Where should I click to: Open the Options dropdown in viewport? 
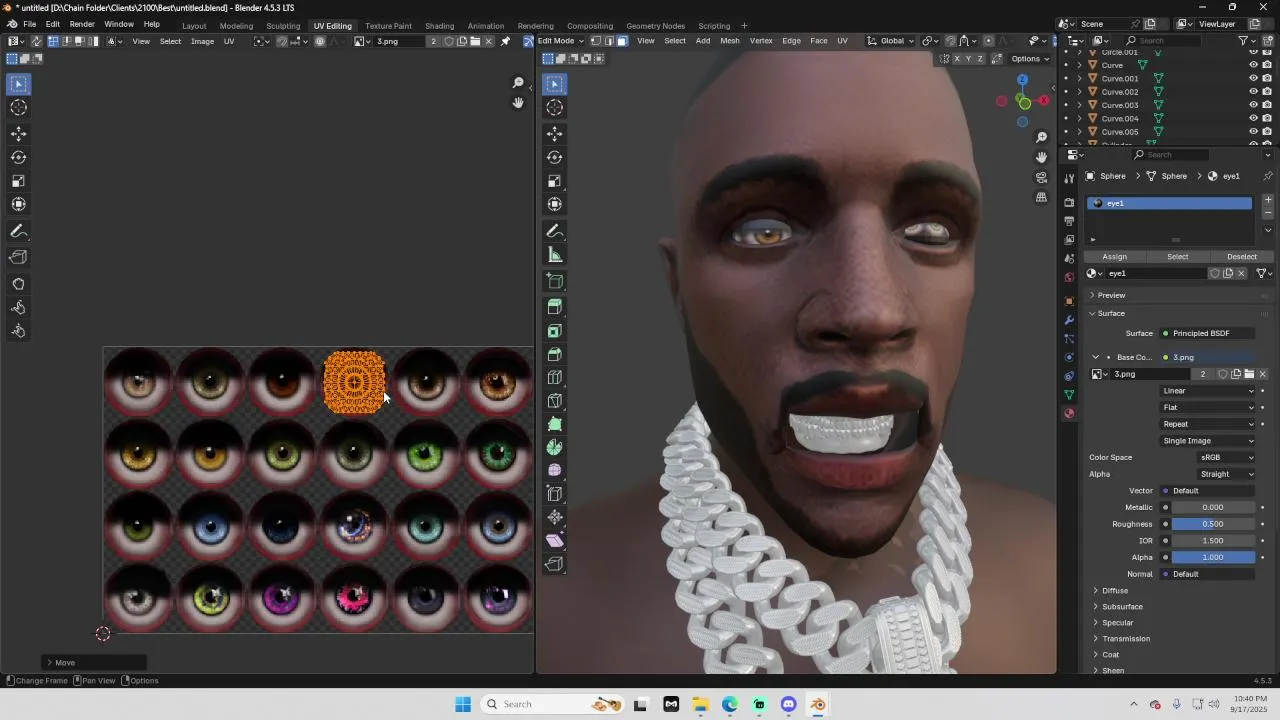(1030, 59)
